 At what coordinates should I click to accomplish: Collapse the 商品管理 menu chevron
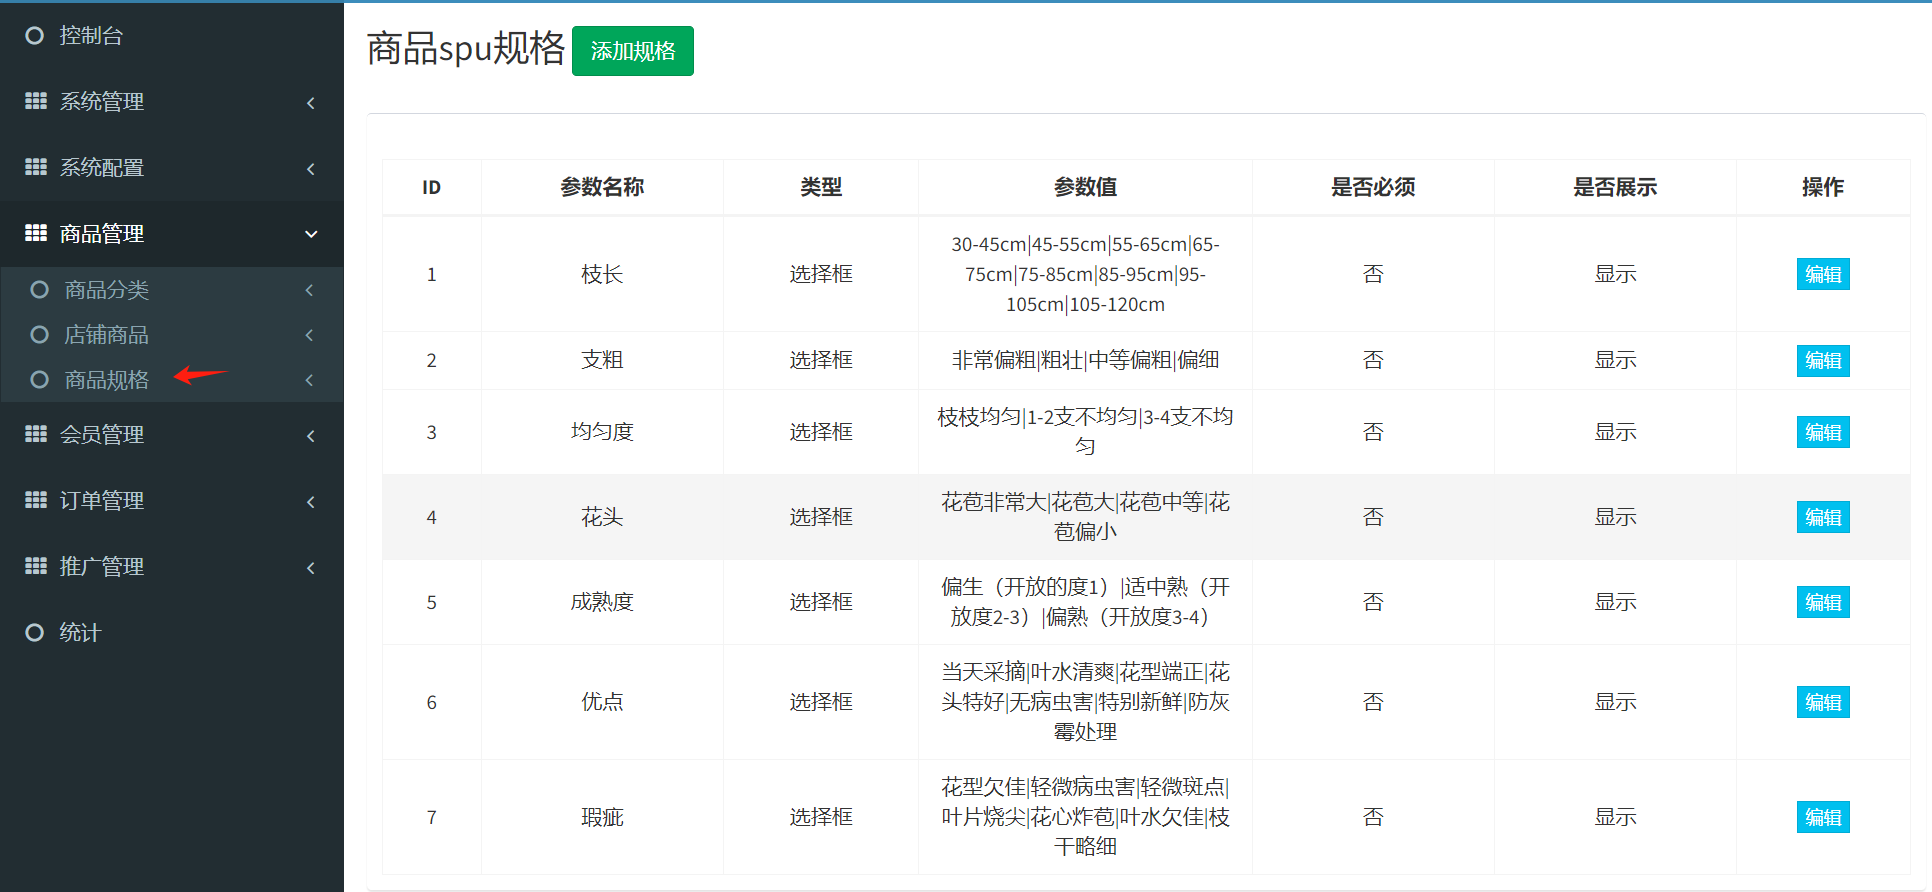[311, 234]
